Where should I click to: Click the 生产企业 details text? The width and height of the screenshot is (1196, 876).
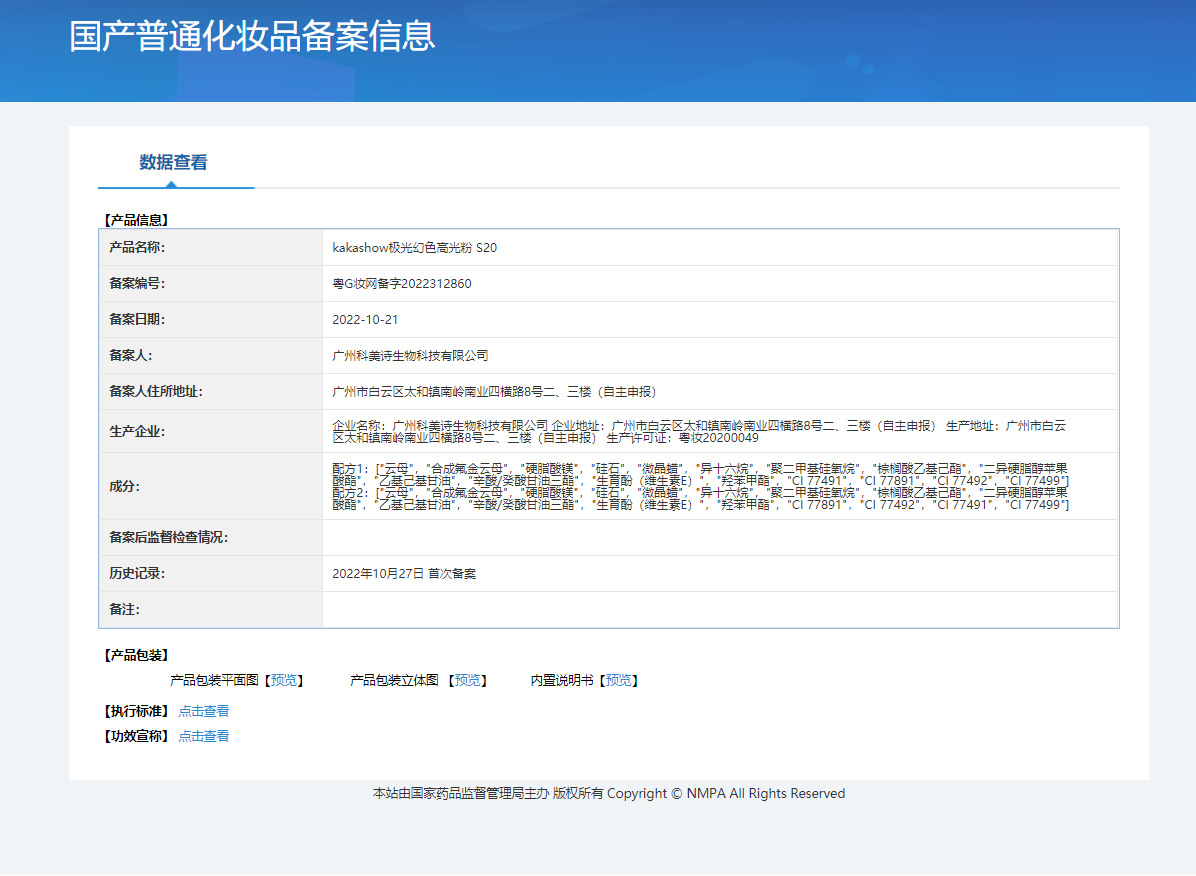click(x=700, y=432)
